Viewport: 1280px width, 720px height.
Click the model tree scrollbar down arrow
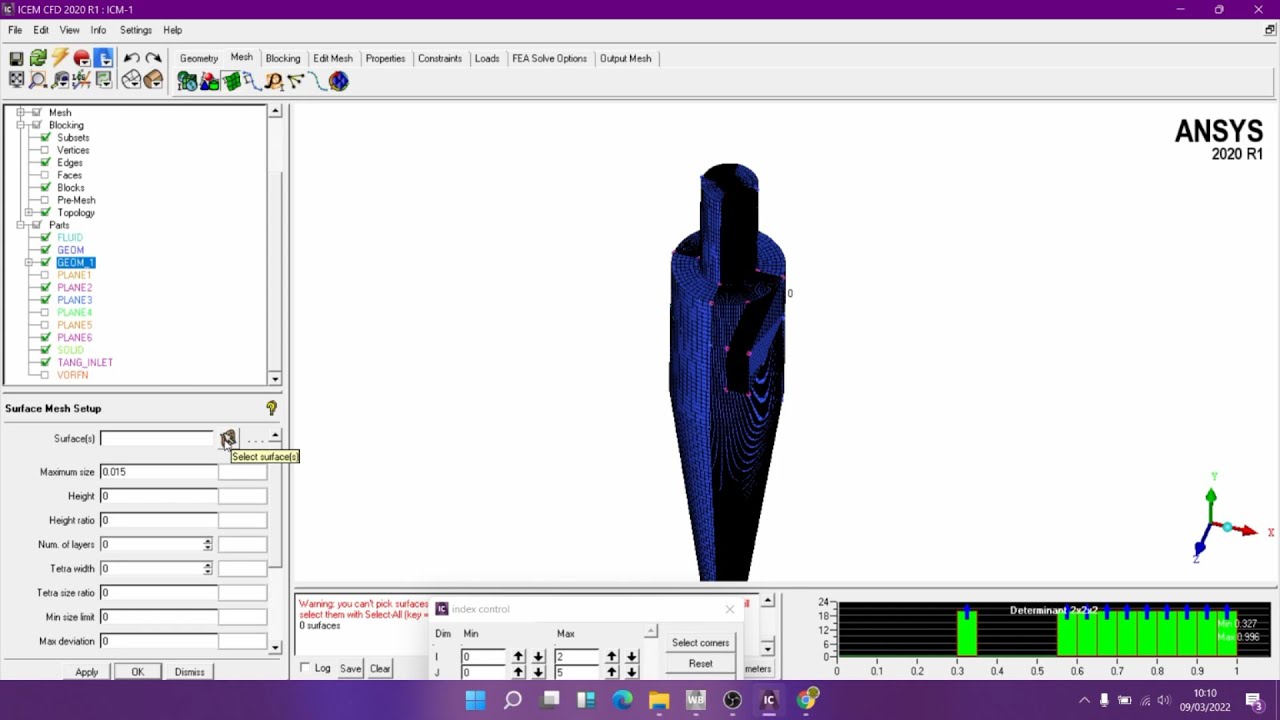point(275,379)
